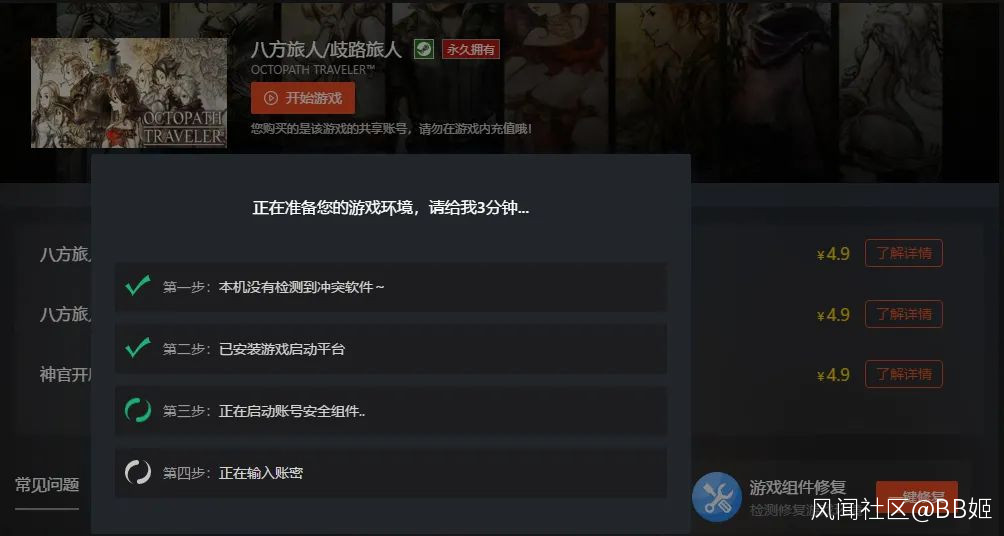Select the 第三步 正在启动账号安全组件 row
1004x536 pixels.
391,411
